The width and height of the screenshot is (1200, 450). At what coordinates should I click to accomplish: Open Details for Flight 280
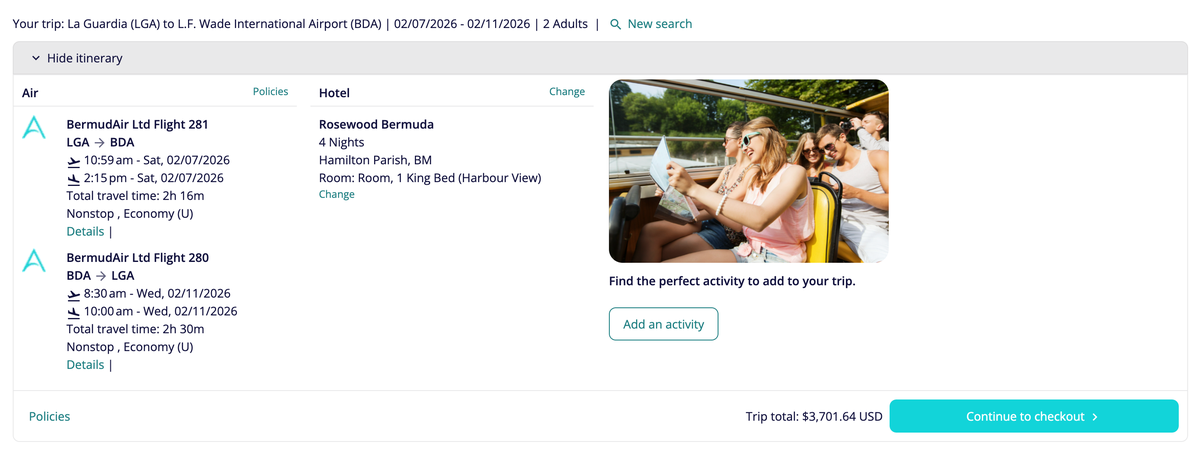click(x=85, y=365)
